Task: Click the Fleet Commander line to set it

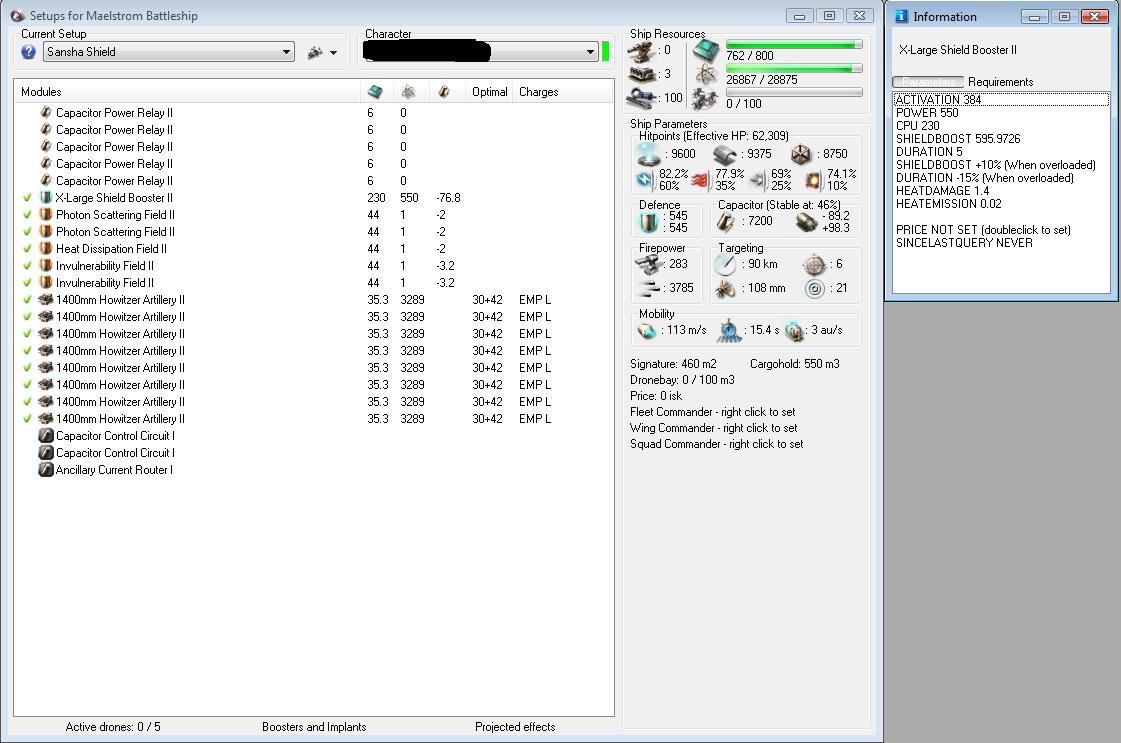Action: pyautogui.click(x=712, y=412)
